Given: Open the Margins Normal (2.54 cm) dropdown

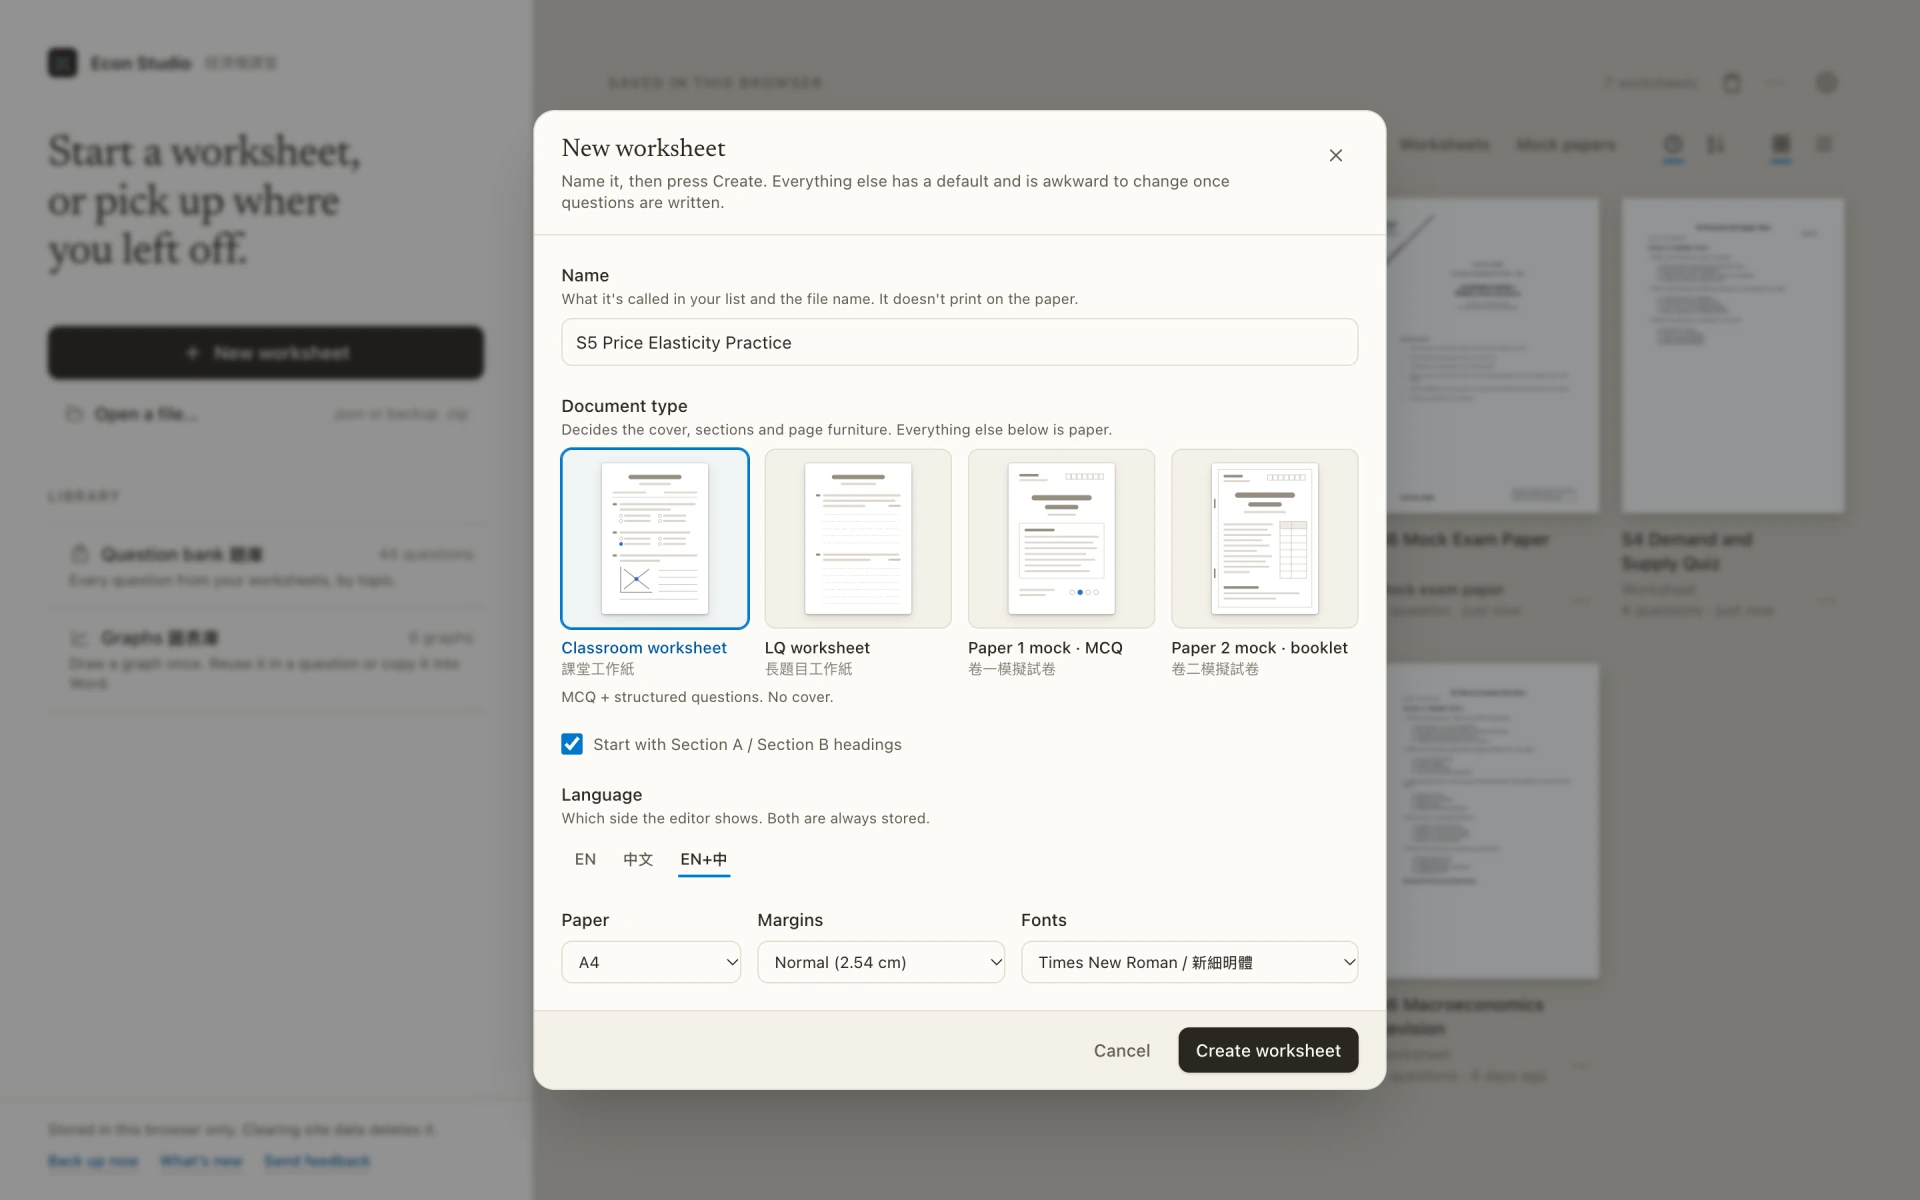Looking at the screenshot, I should point(881,962).
